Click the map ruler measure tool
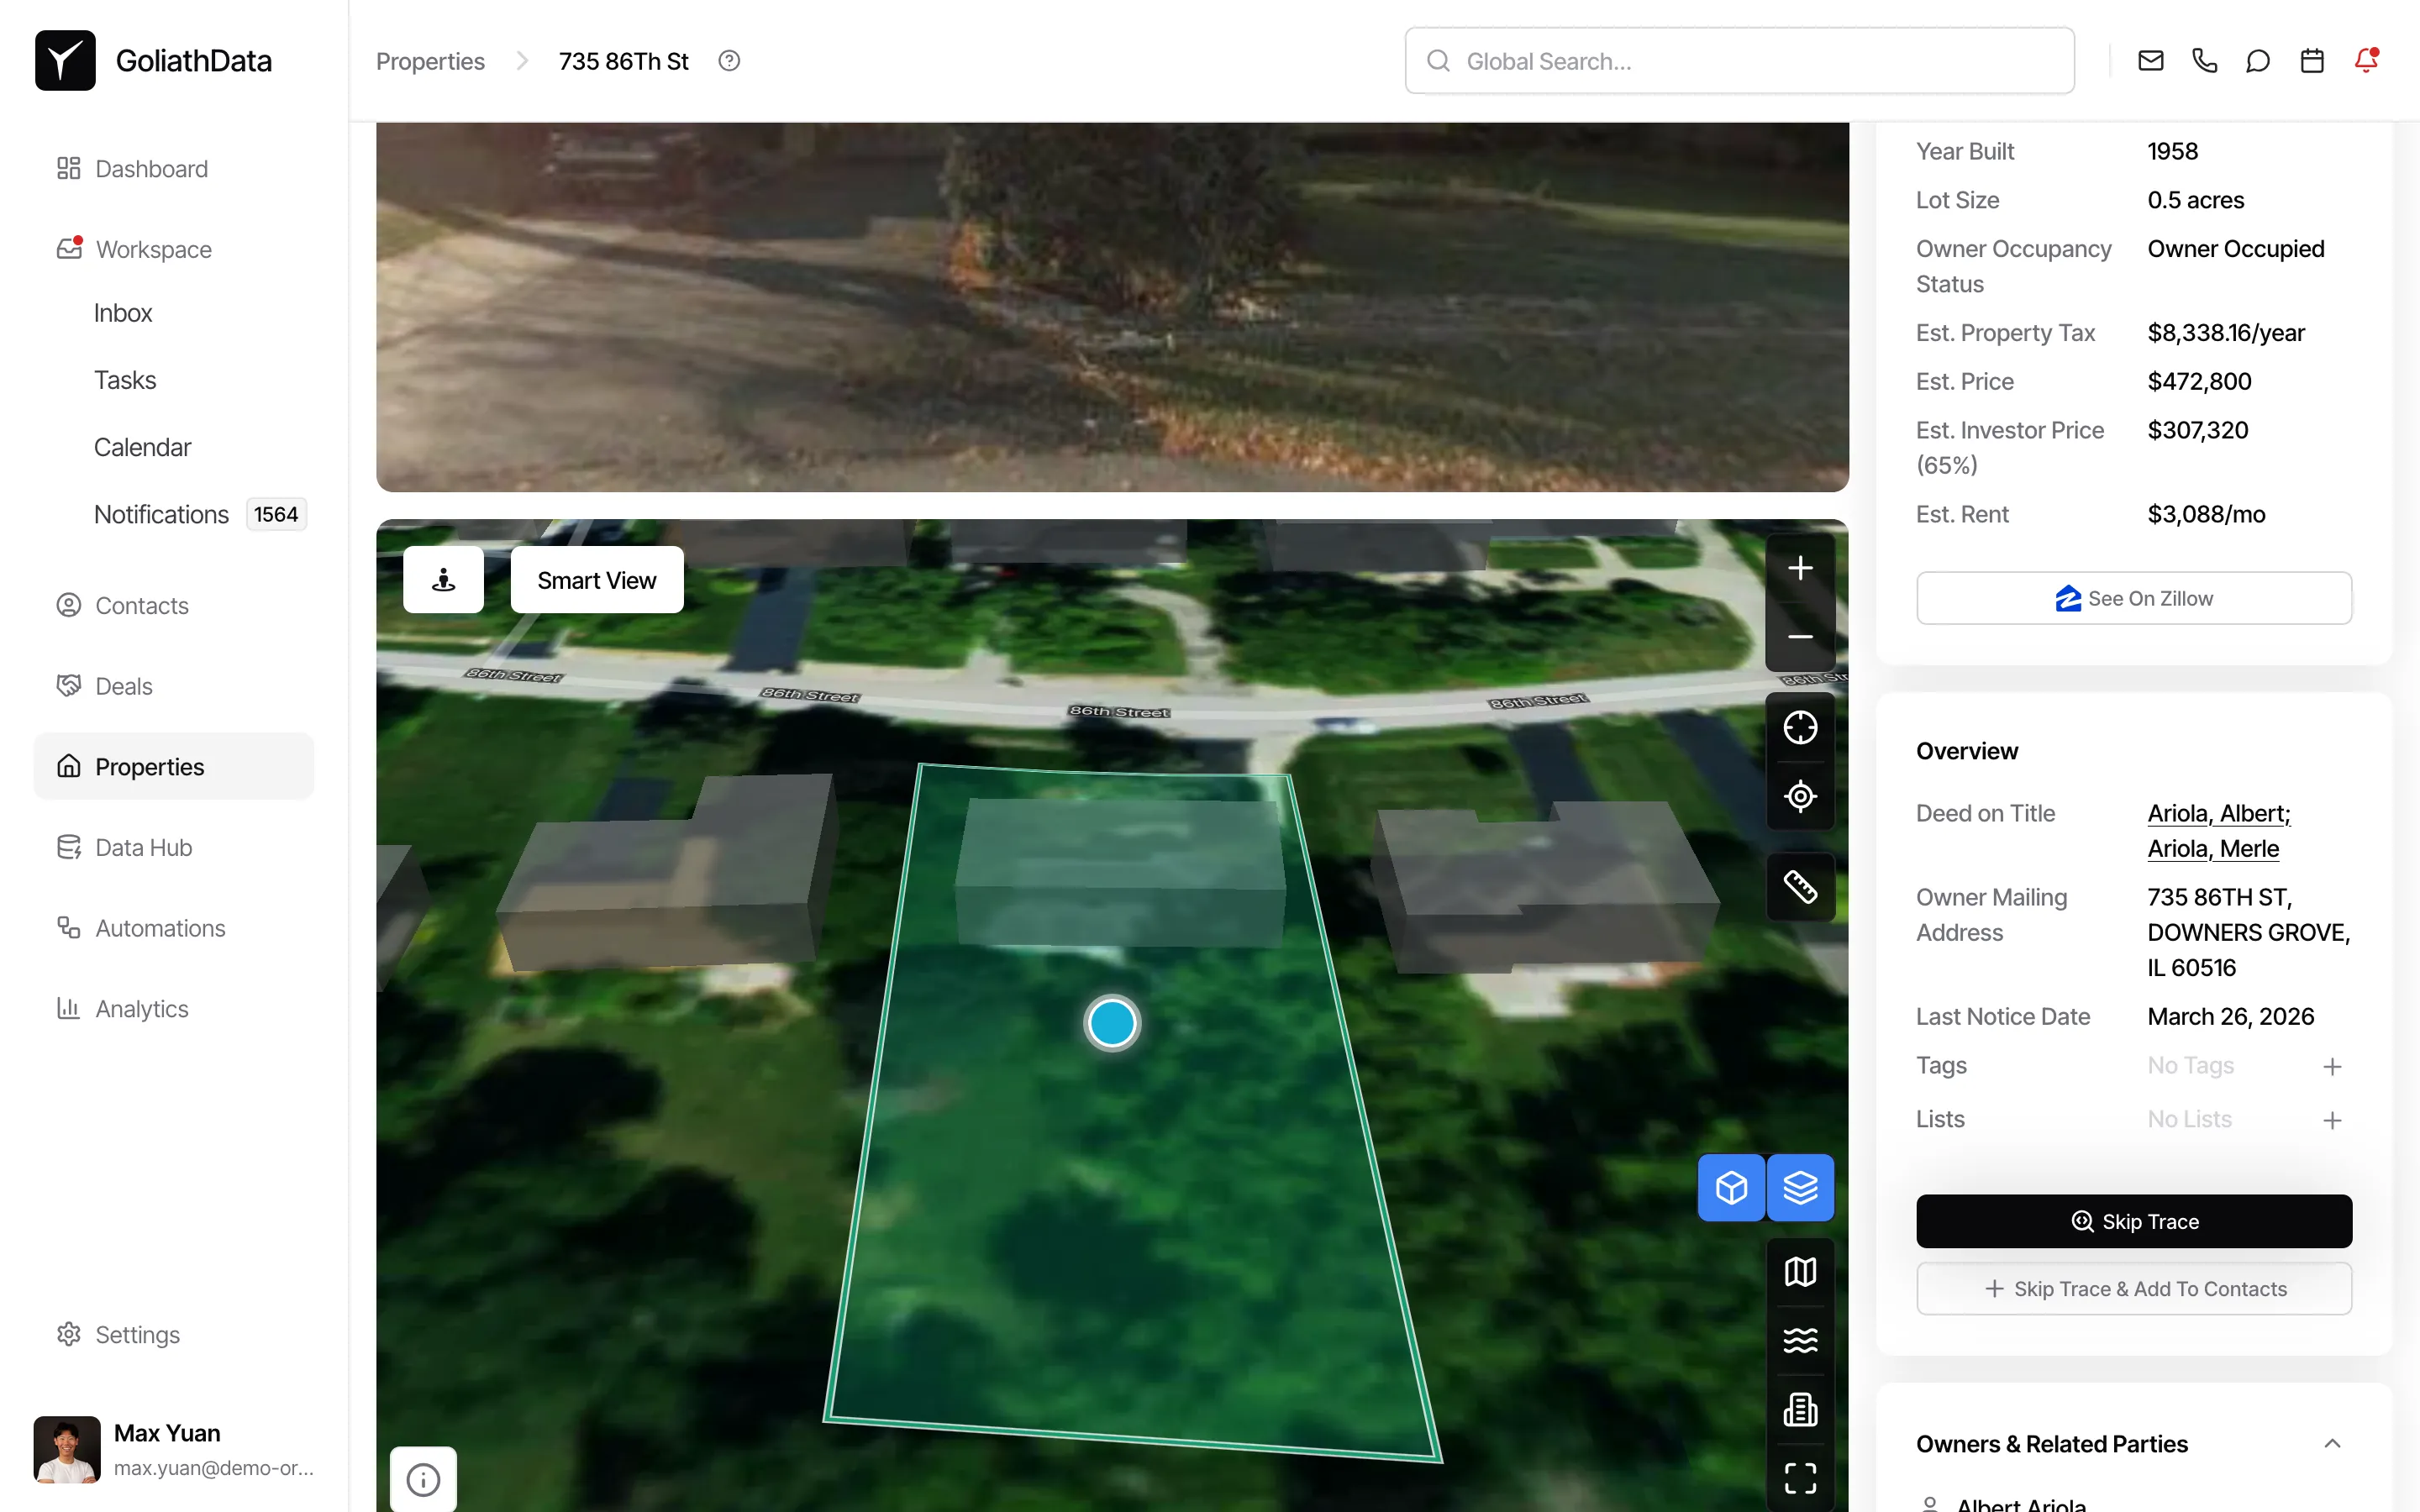 (1800, 886)
